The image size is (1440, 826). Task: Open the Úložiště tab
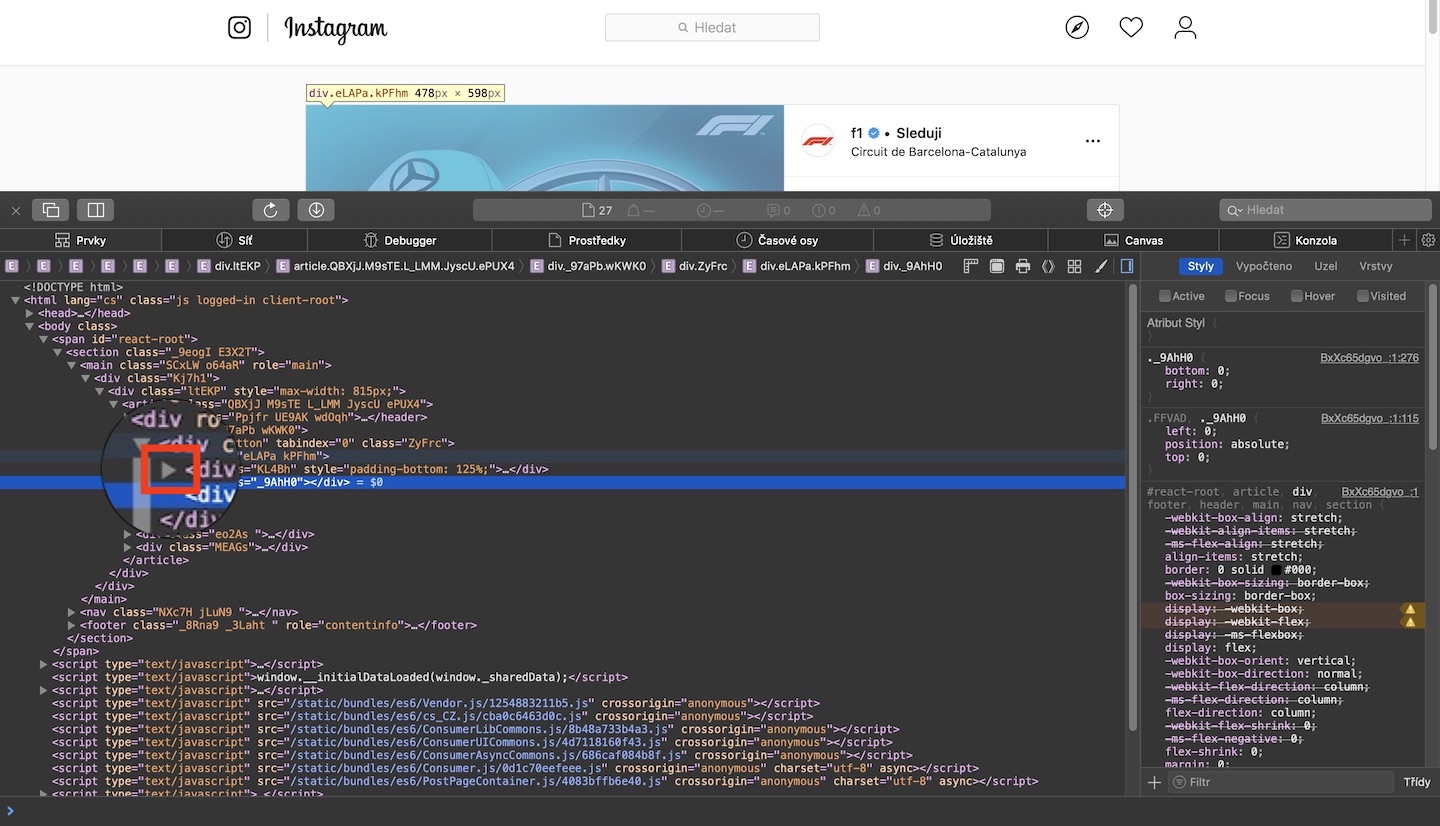pyautogui.click(x=960, y=240)
